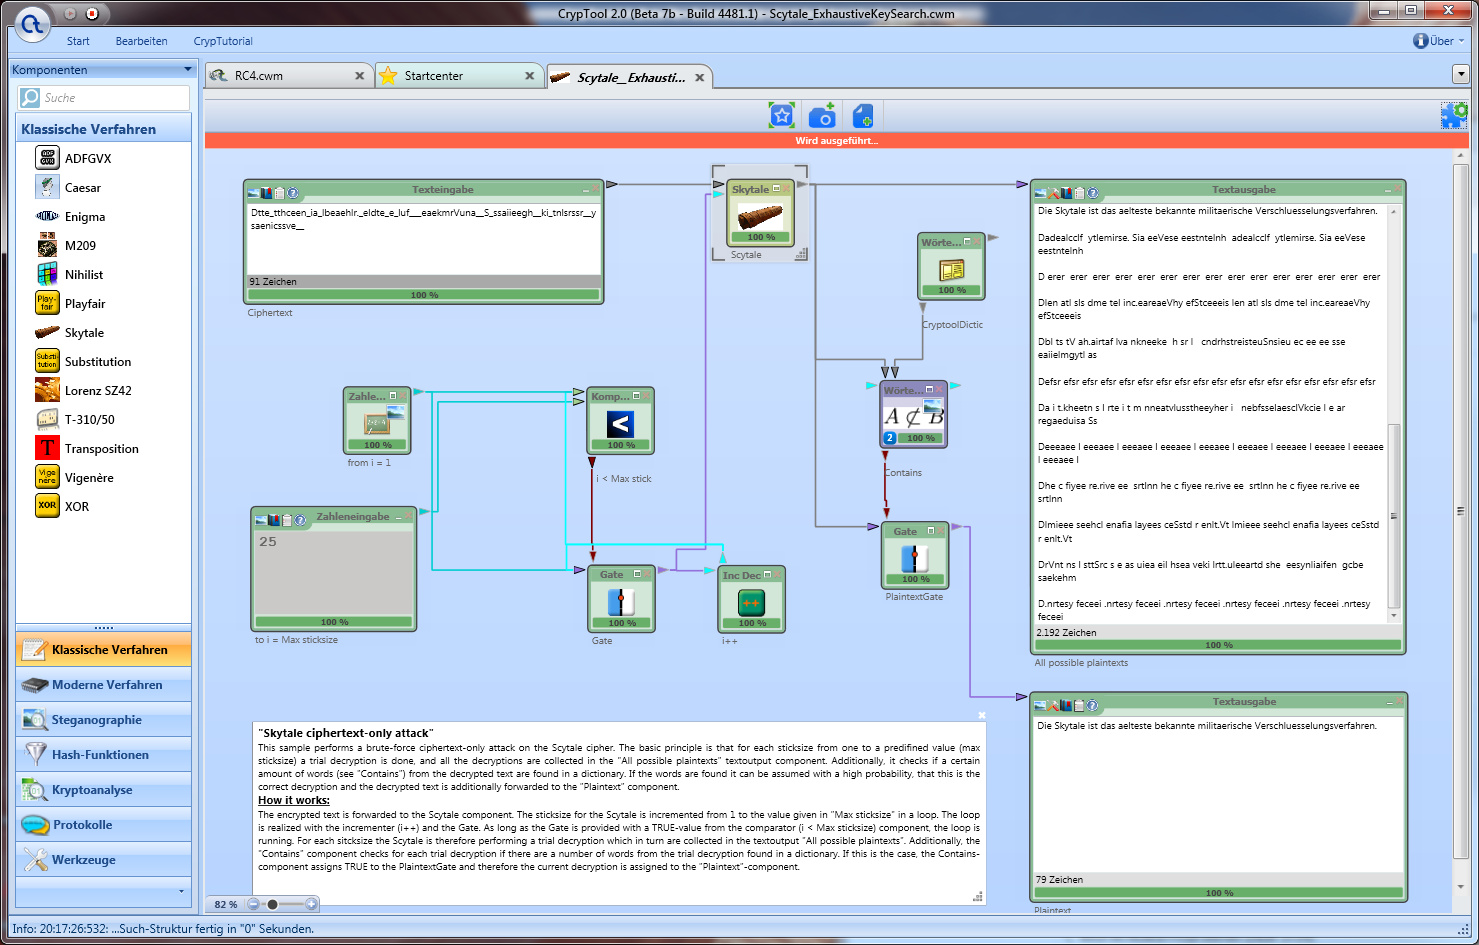
Task: Click the add-text document toolbar icon
Action: tap(862, 116)
